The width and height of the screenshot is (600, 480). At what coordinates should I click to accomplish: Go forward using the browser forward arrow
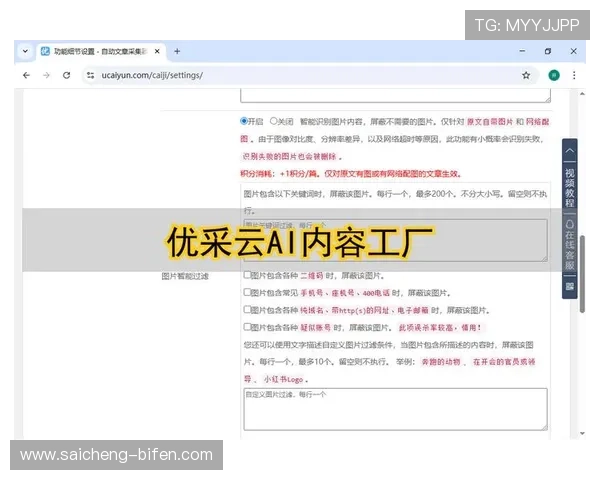(x=46, y=75)
